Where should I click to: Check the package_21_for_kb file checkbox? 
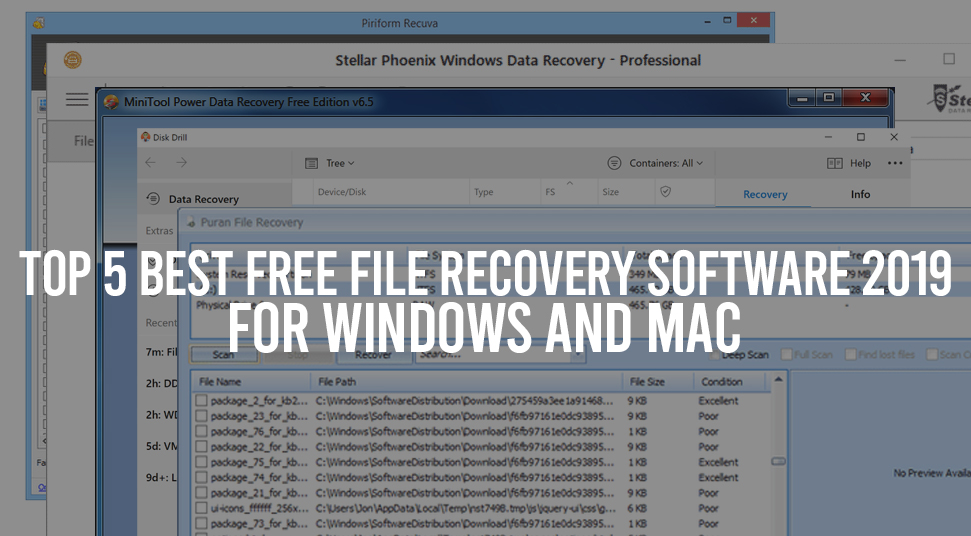point(201,493)
